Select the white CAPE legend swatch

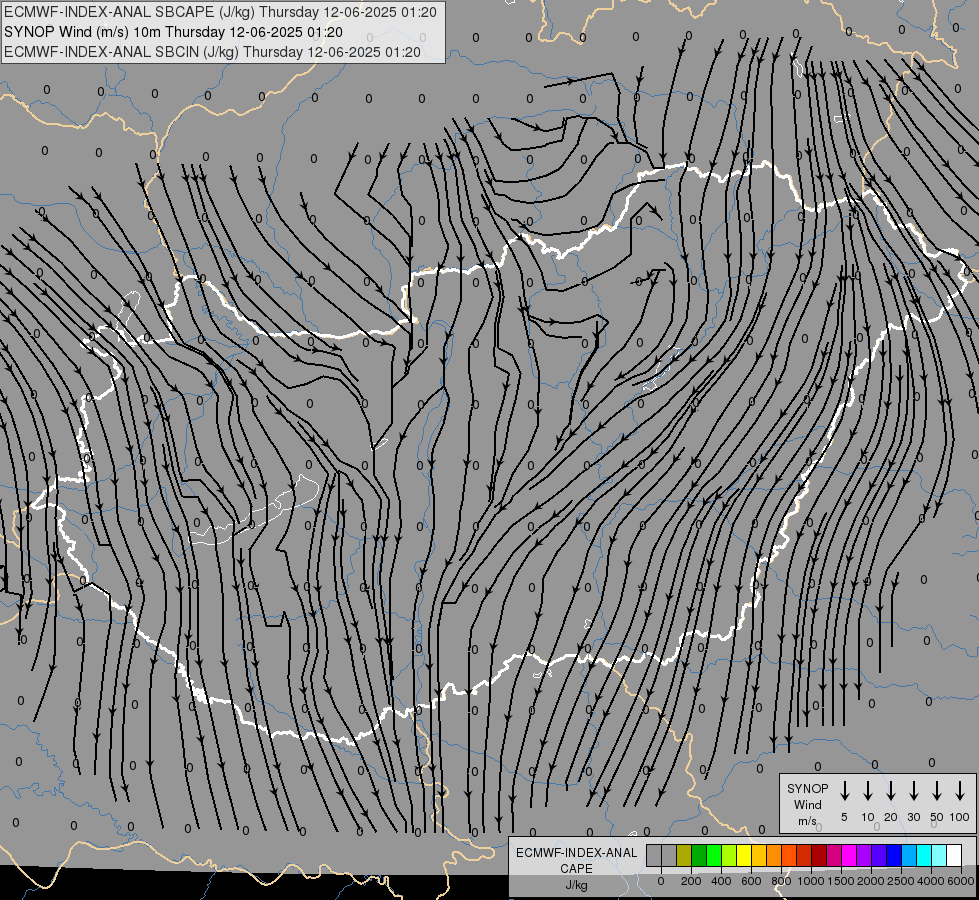point(954,855)
